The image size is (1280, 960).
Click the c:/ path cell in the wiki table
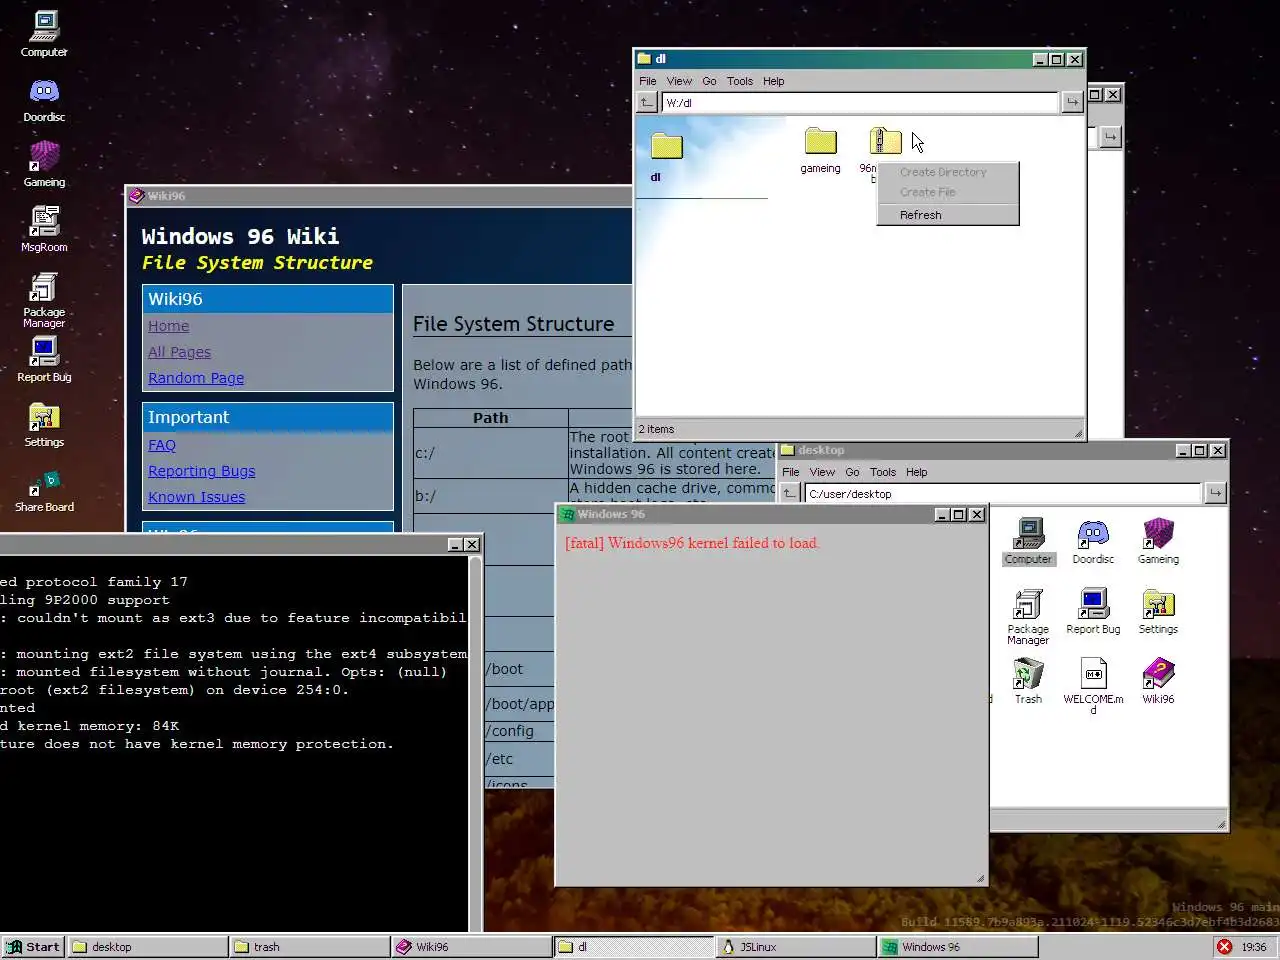pos(490,453)
